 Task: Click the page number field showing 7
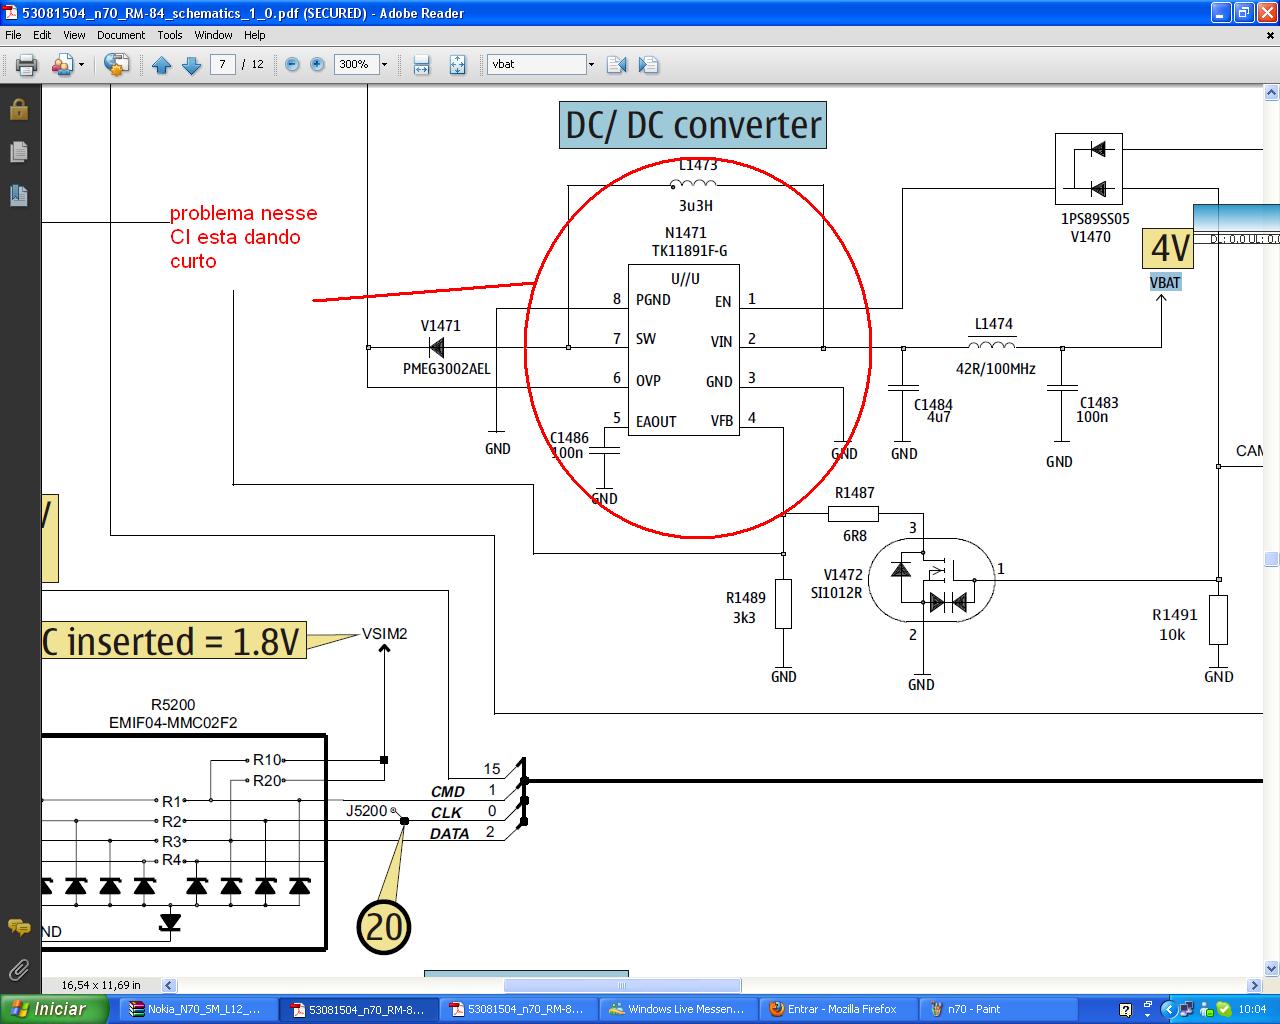coord(222,64)
